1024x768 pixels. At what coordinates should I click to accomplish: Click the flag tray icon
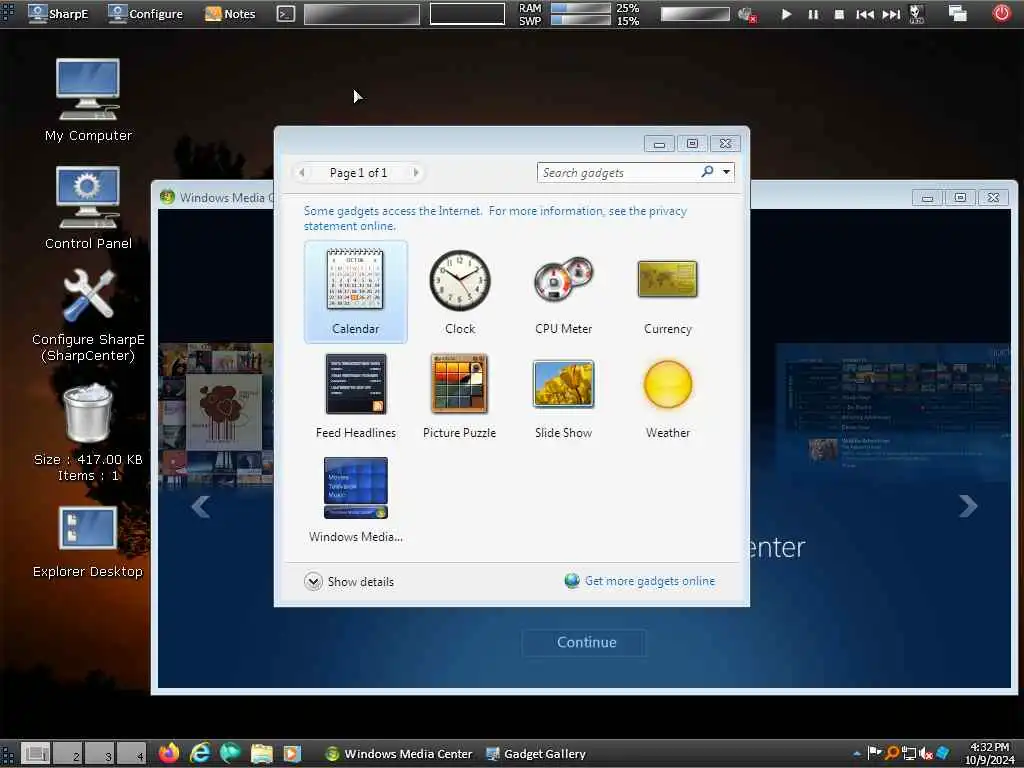(874, 753)
